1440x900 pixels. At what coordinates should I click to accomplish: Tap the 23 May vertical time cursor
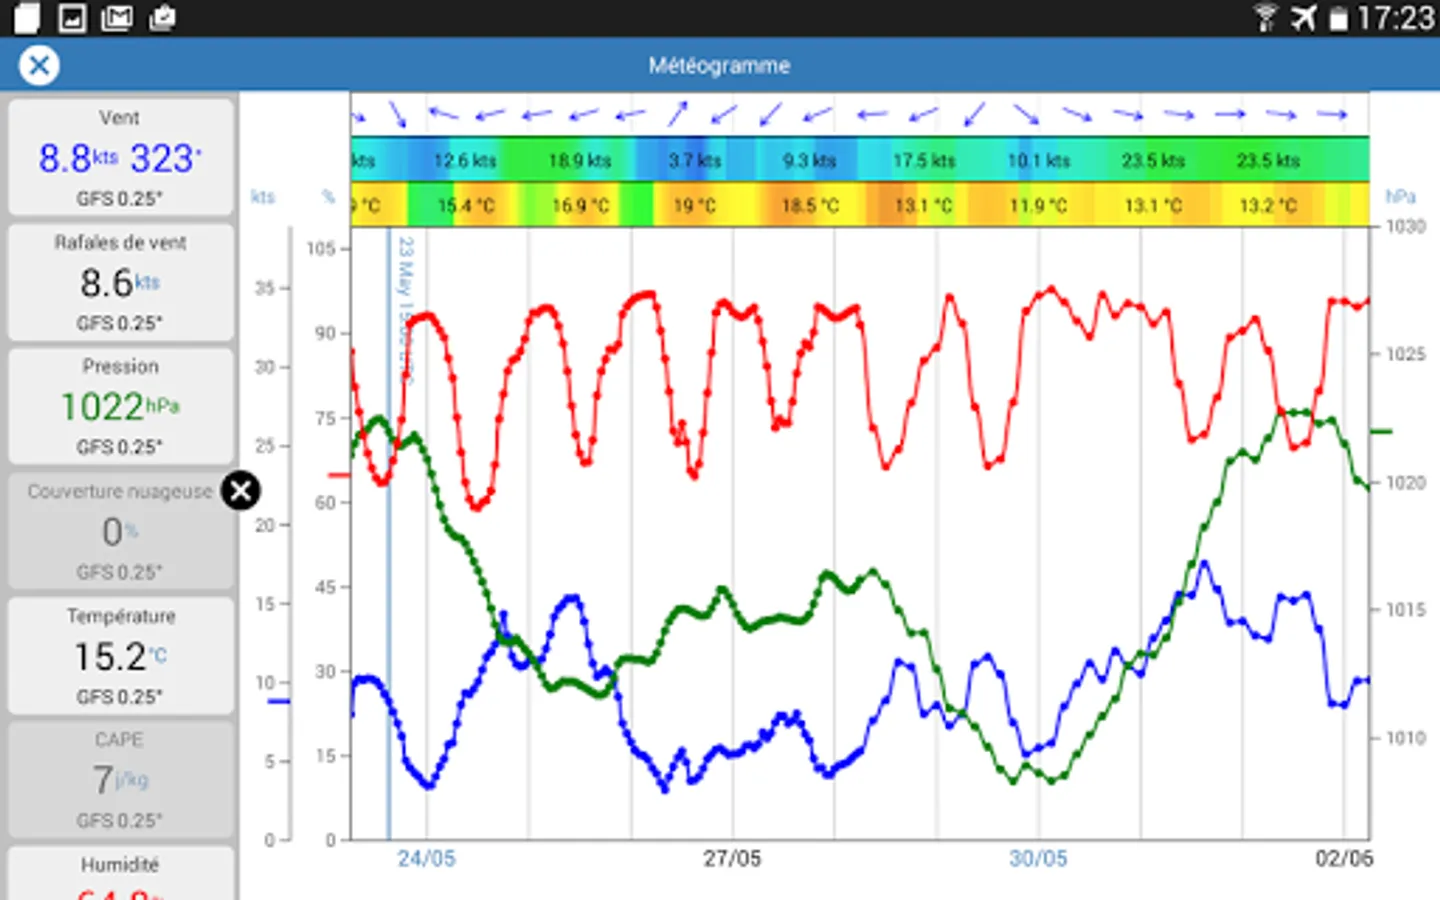click(x=389, y=535)
